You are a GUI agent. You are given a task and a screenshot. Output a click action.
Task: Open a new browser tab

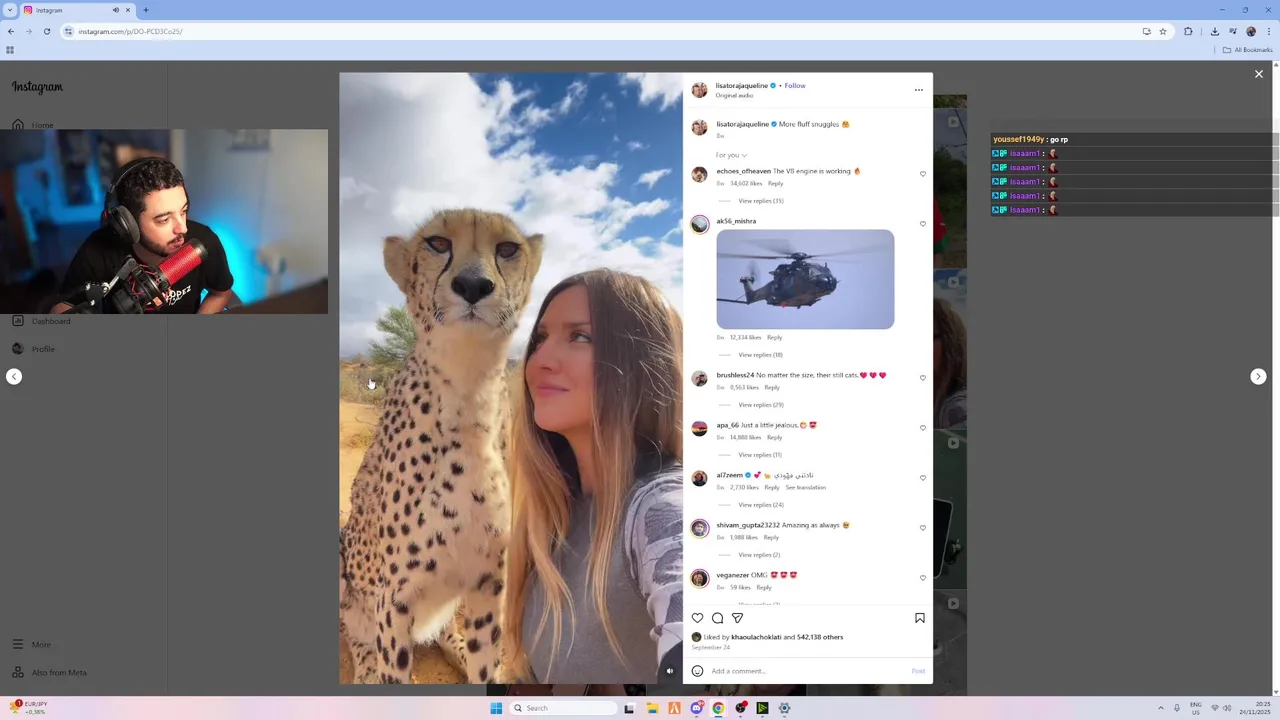tap(145, 10)
